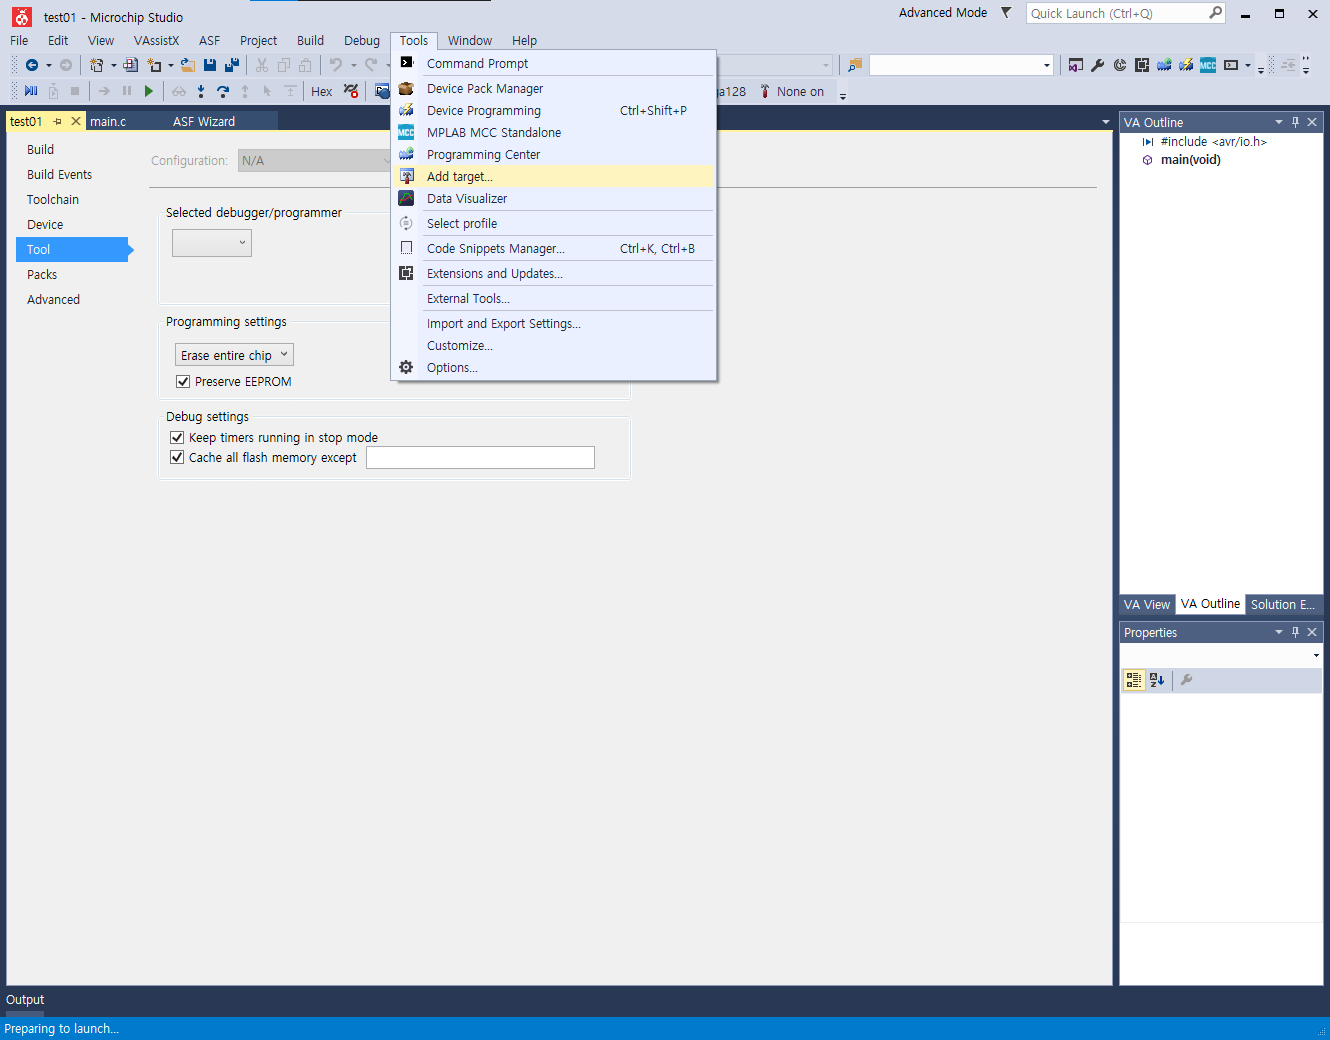
Task: Select Device Programming menu entry
Action: pos(554,110)
